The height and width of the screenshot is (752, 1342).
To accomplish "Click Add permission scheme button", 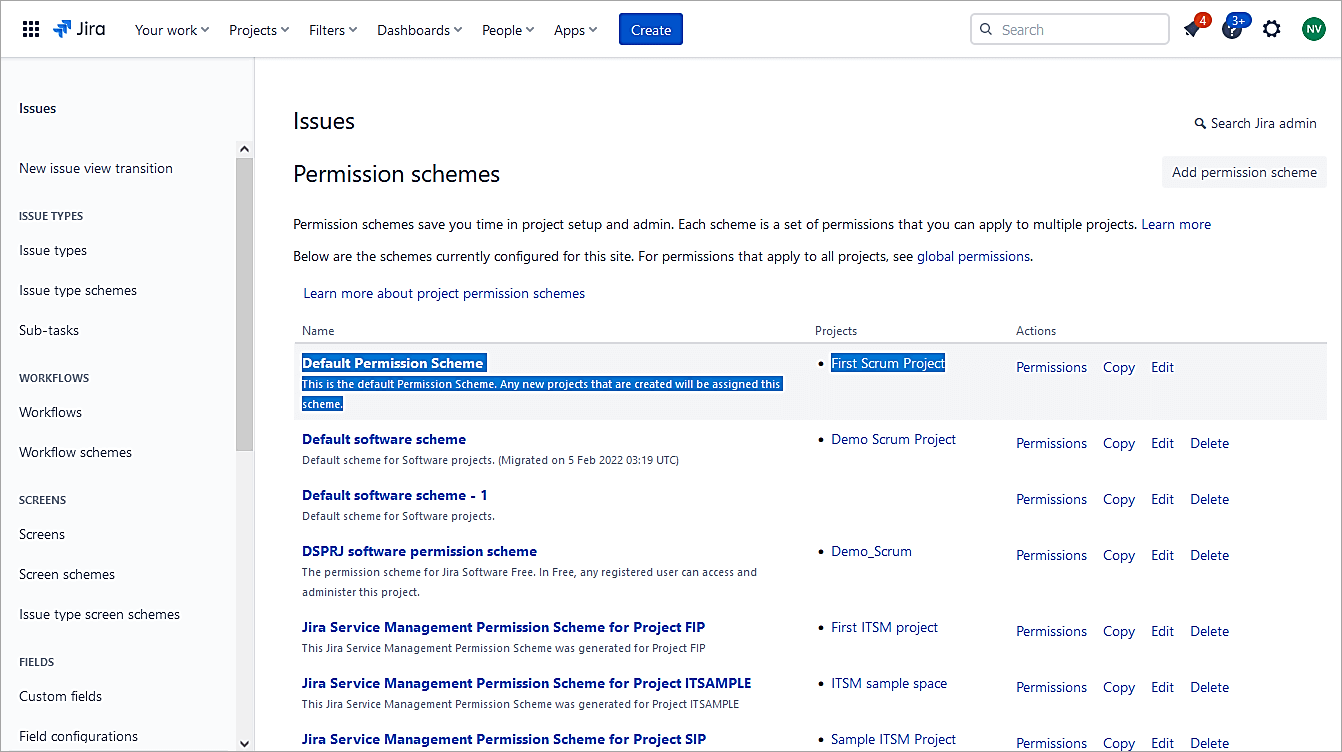I will (1244, 172).
